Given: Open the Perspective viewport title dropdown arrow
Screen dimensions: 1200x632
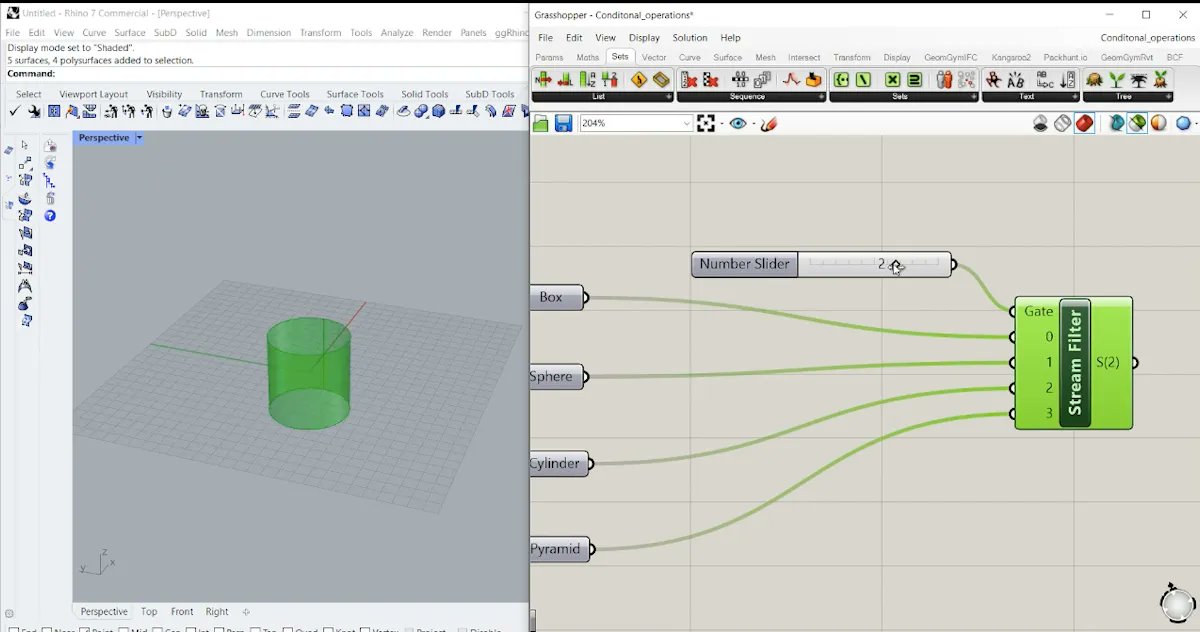Looking at the screenshot, I should [x=139, y=138].
